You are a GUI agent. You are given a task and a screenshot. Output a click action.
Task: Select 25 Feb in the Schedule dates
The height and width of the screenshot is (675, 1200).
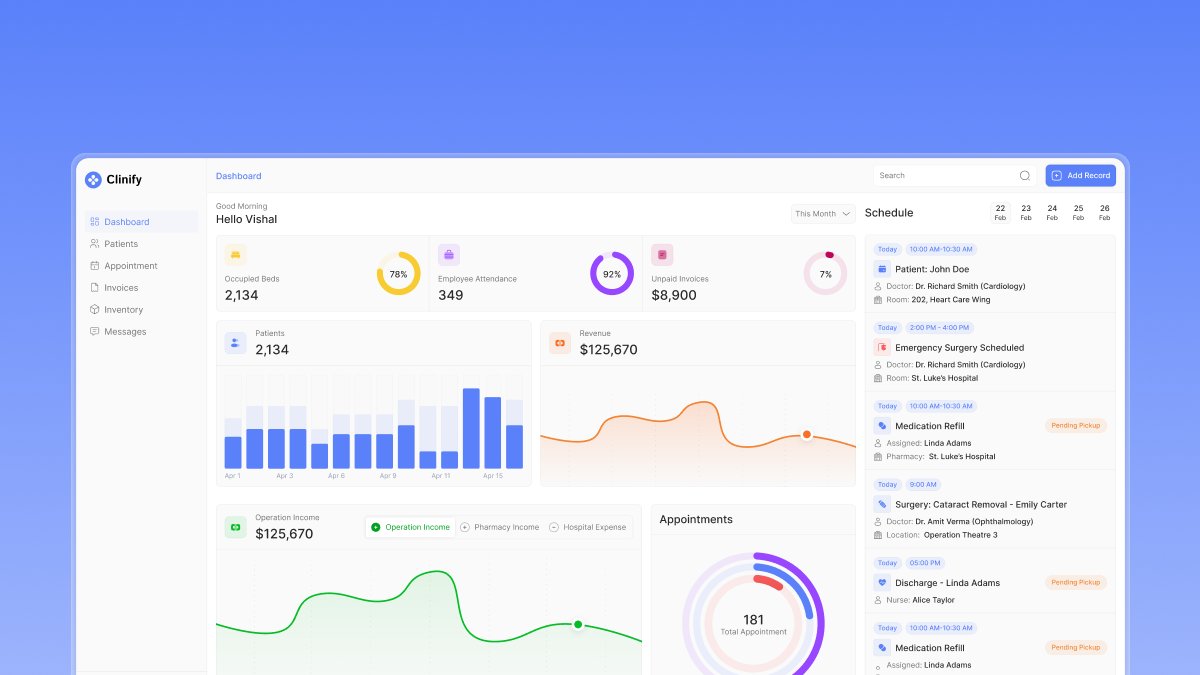(x=1078, y=212)
